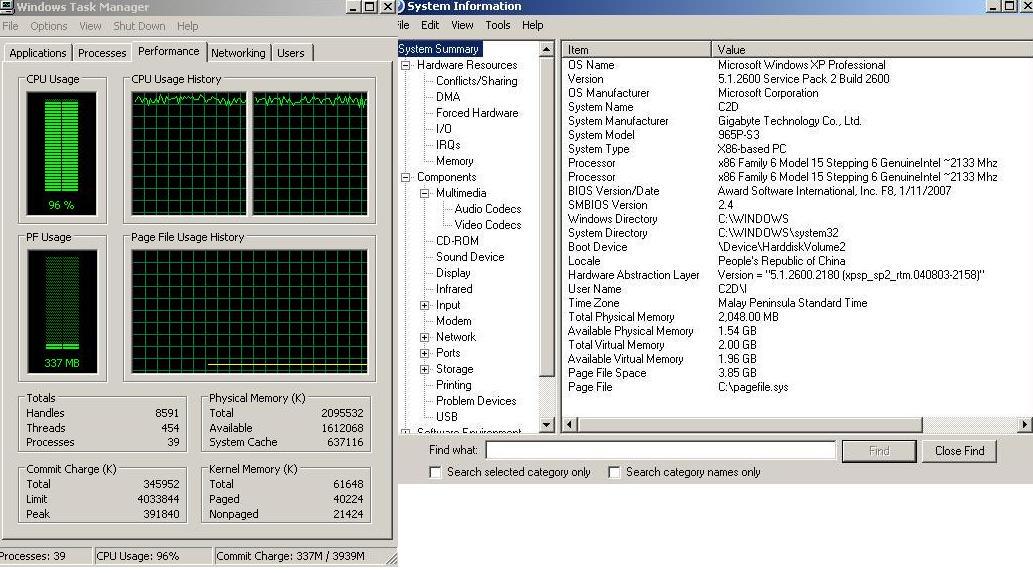The image size is (1033, 573).
Task: Select the Printing tree item
Action: pyautogui.click(x=453, y=385)
